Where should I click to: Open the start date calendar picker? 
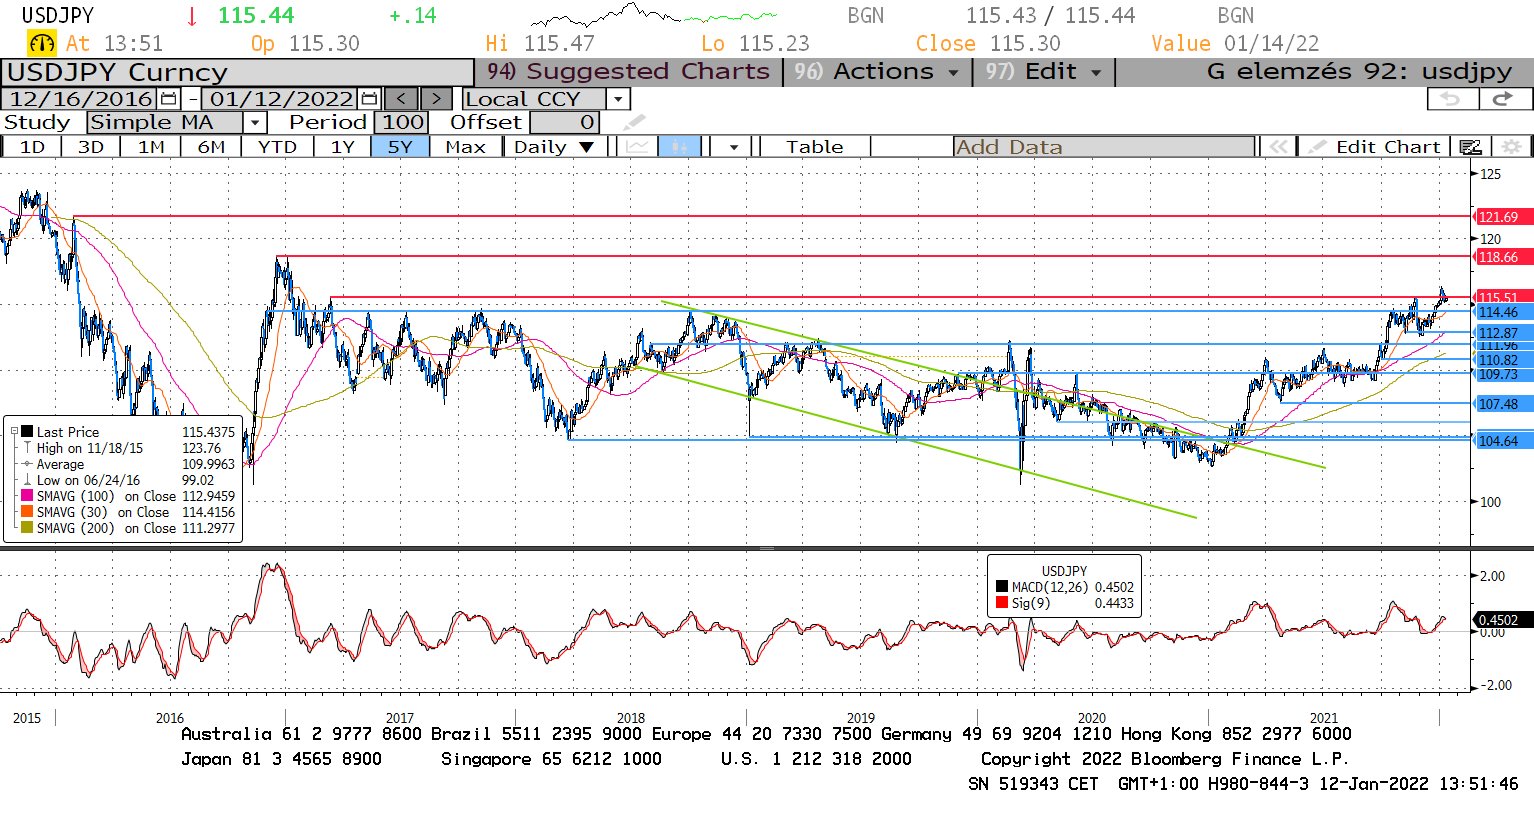(168, 99)
